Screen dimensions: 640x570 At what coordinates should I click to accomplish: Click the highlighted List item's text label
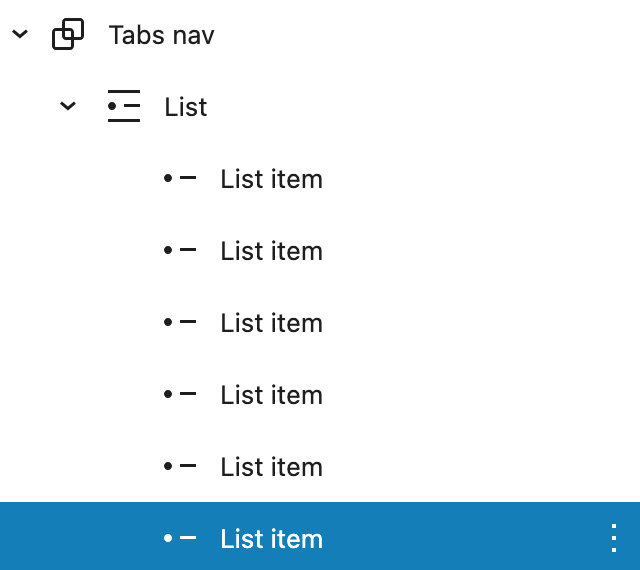(271, 539)
